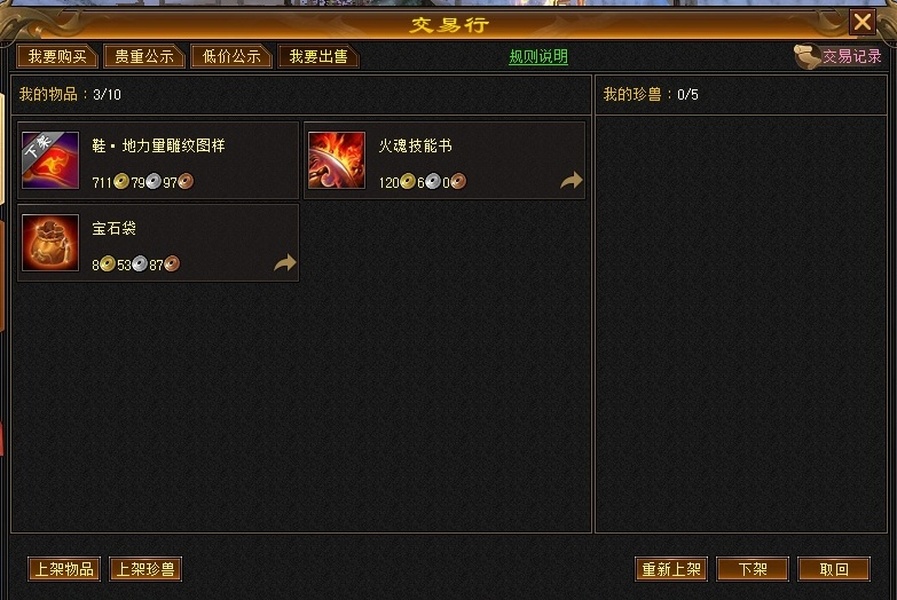Select the 低价公示 tab
This screenshot has height=600, width=897.
[x=231, y=57]
